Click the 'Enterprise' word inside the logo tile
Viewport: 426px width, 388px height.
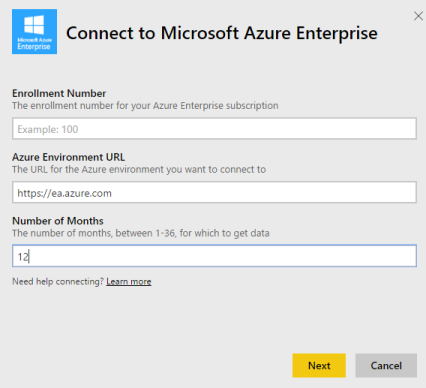pos(34,46)
